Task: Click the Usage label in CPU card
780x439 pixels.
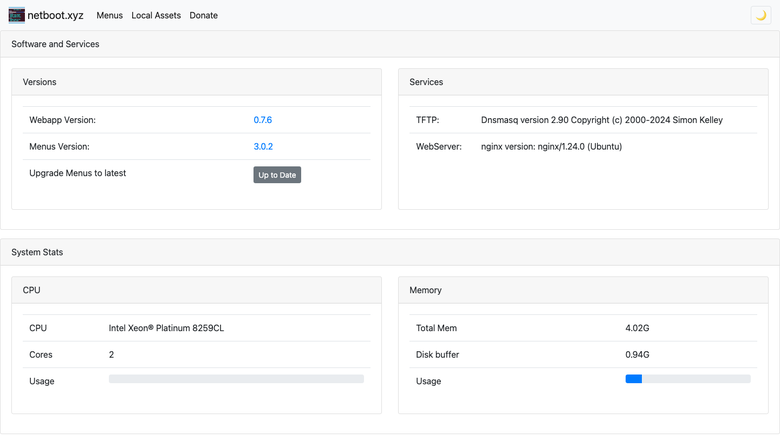Action: tap(42, 381)
